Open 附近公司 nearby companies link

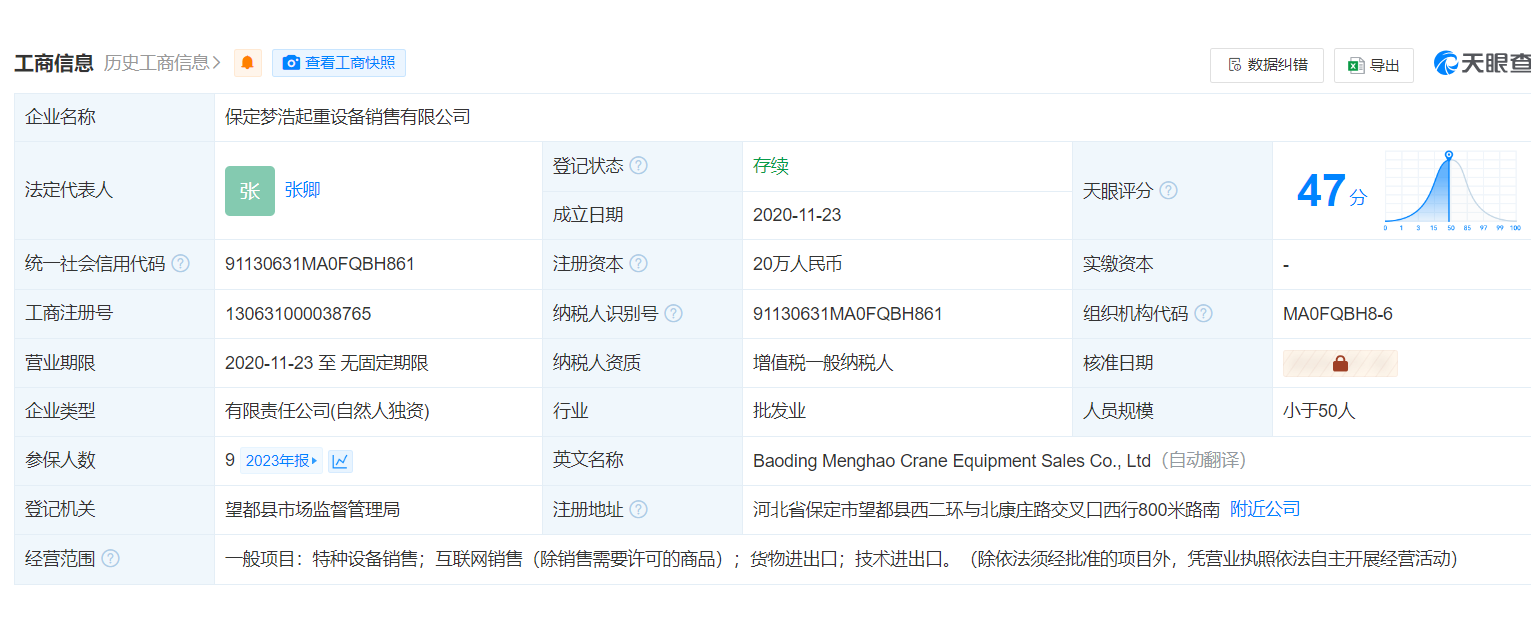(1265, 509)
